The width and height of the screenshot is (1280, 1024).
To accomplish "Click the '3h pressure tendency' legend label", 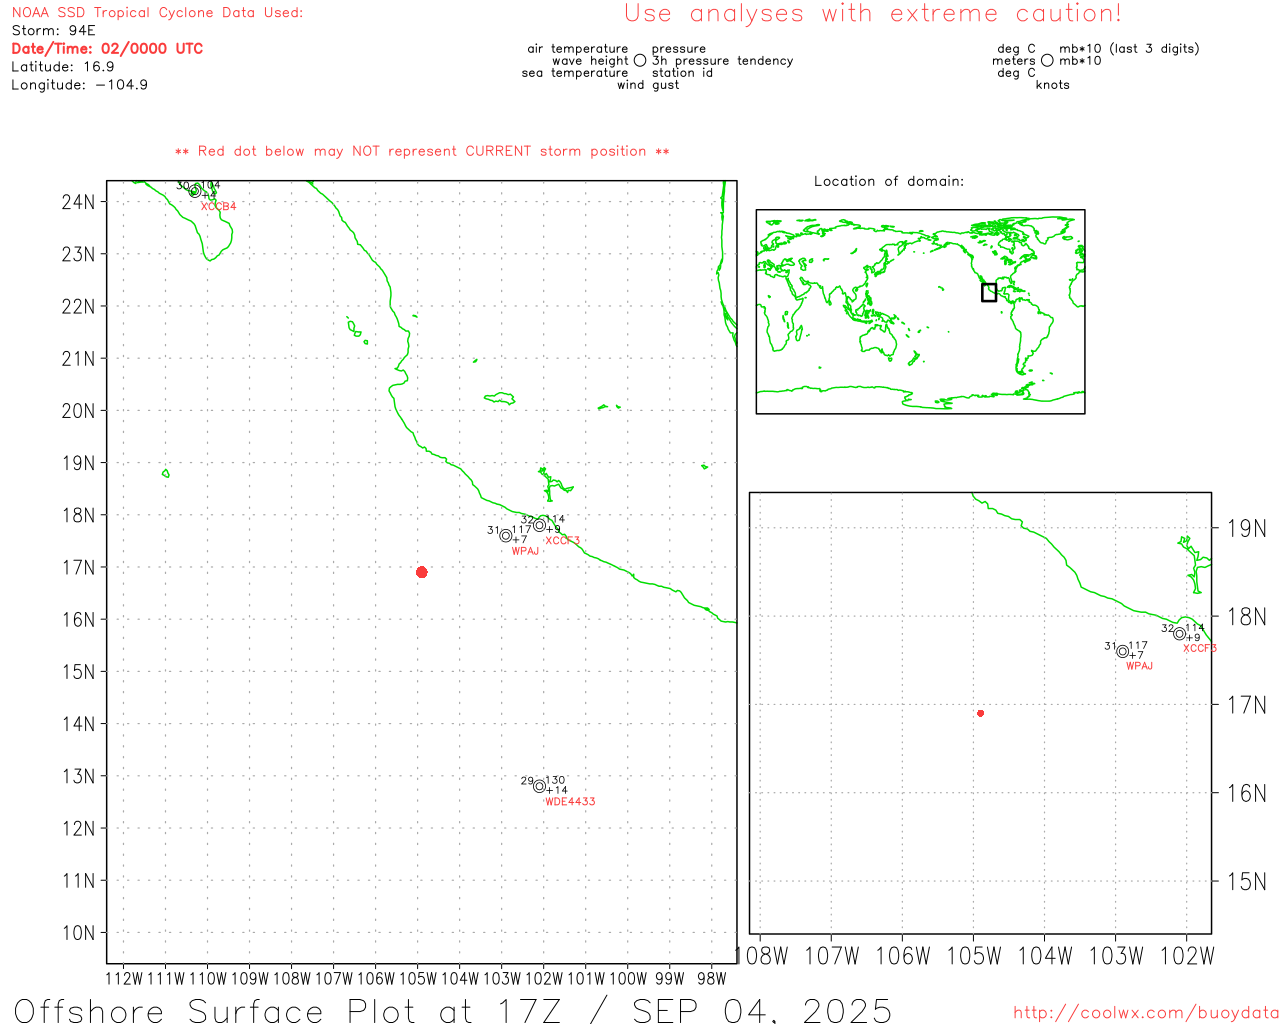I will 722,60.
